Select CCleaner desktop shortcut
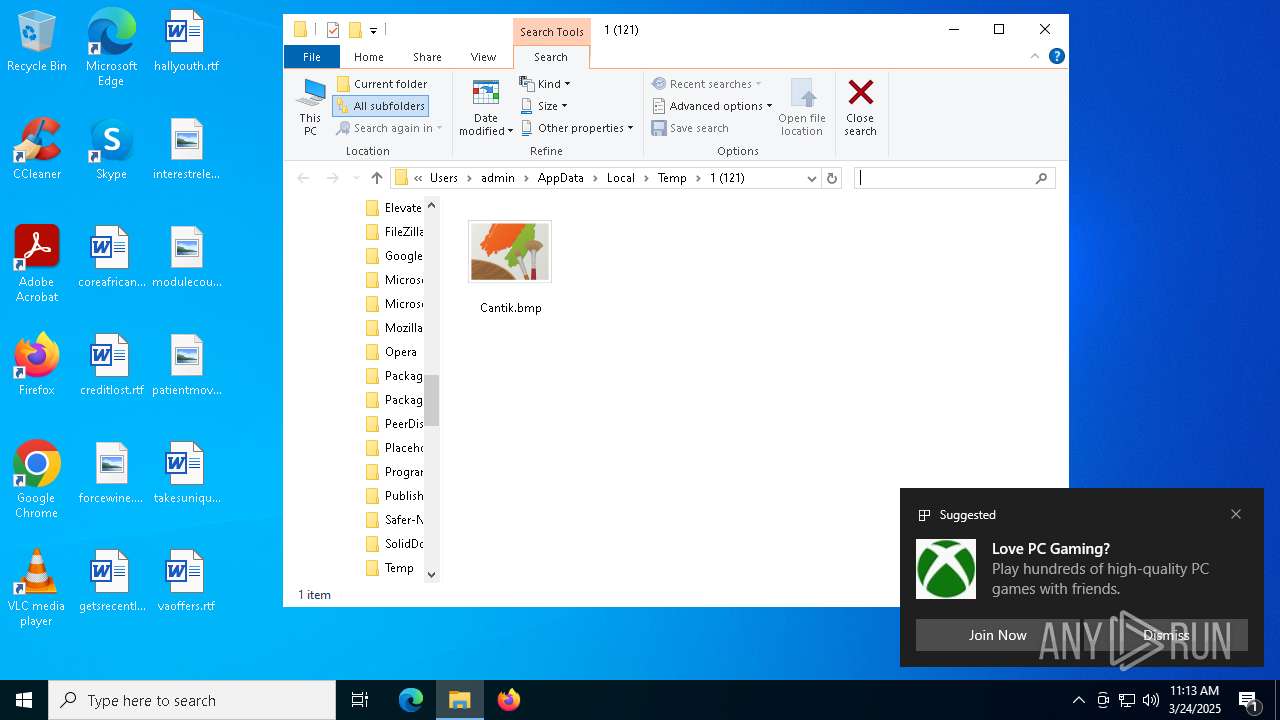This screenshot has height=720, width=1280. point(37,150)
